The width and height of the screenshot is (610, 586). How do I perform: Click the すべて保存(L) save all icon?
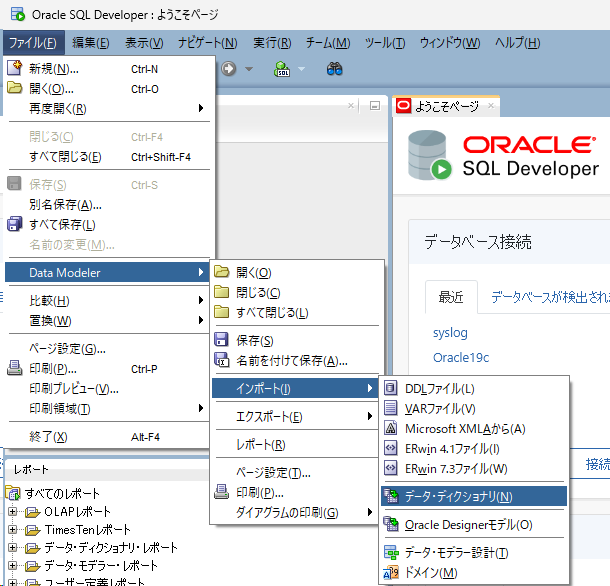pyautogui.click(x=15, y=224)
